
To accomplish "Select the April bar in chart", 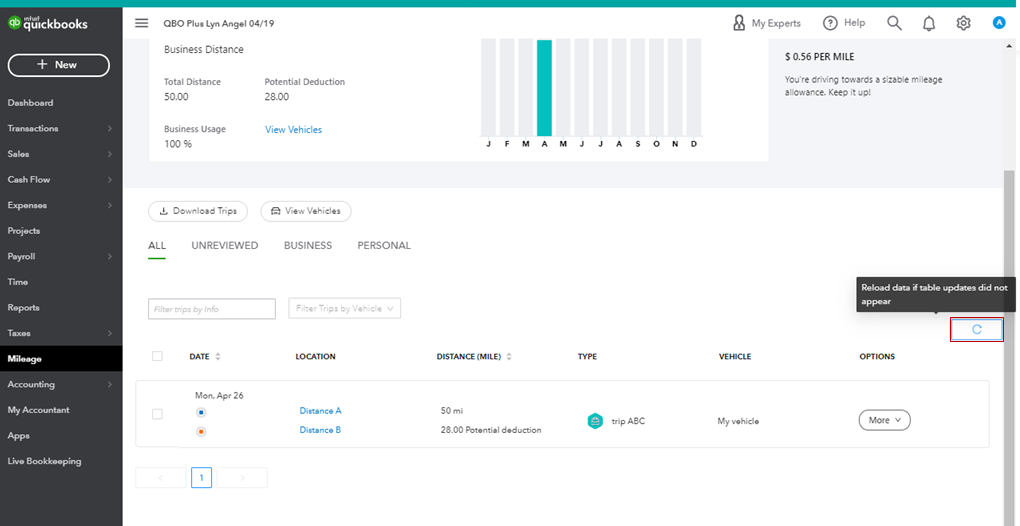I will click(x=544, y=87).
